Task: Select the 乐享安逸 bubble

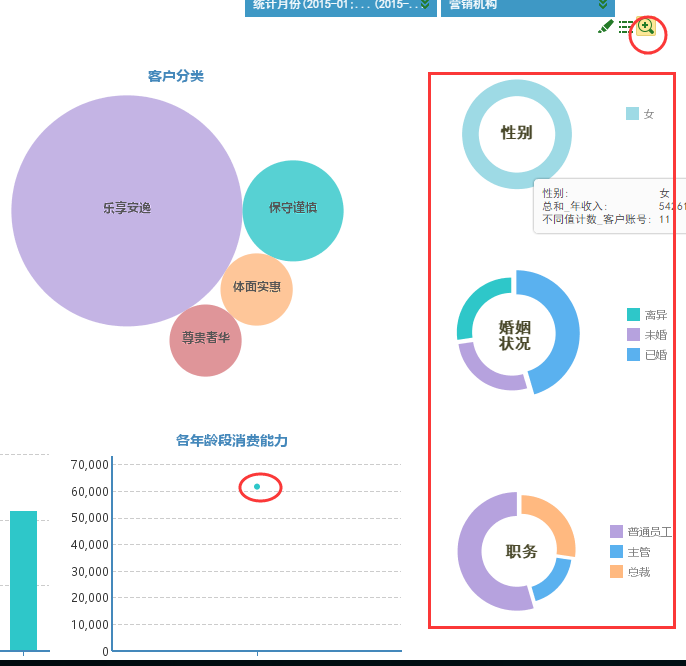Action: pyautogui.click(x=127, y=210)
